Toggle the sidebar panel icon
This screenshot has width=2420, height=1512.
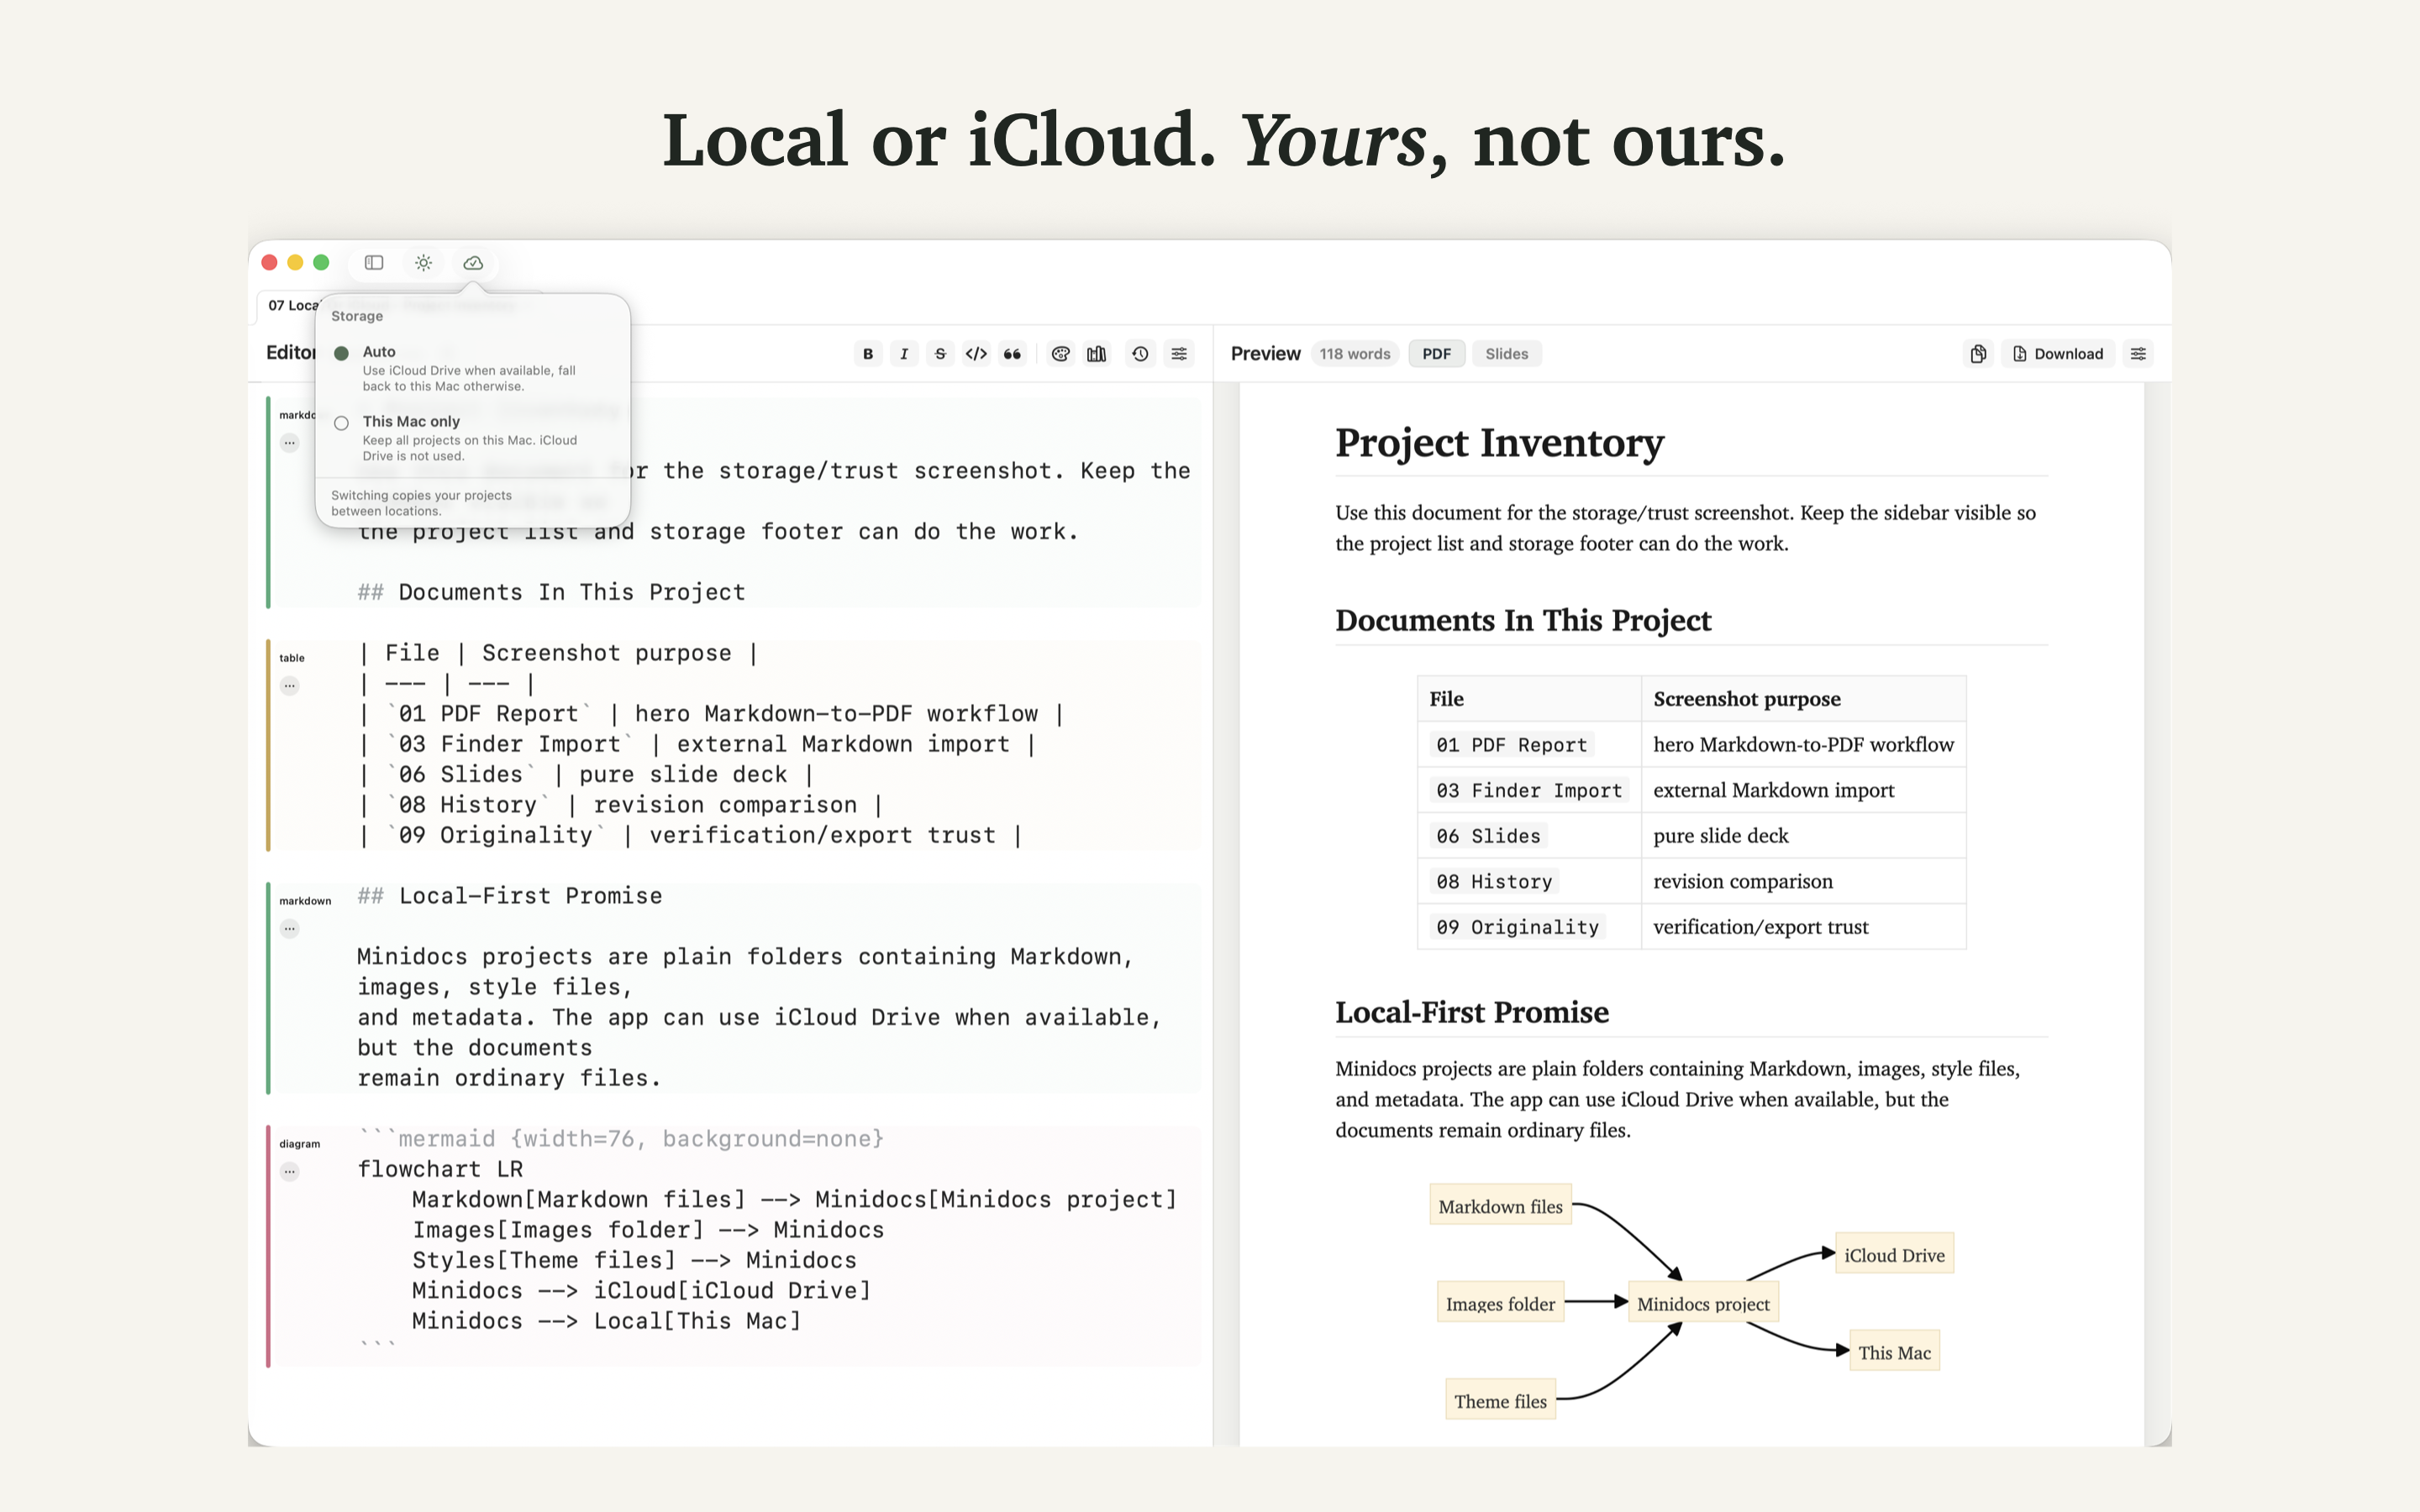click(x=374, y=263)
